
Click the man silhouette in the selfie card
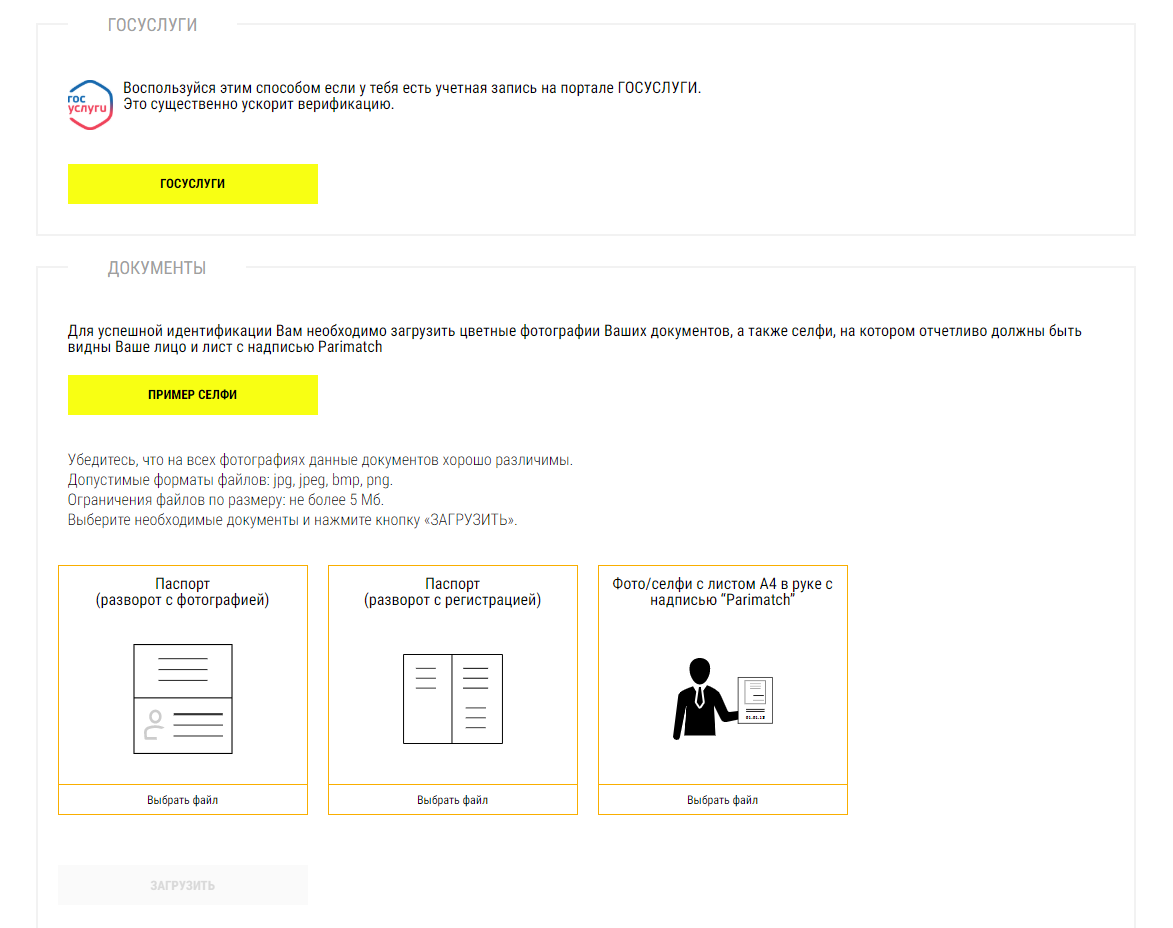700,699
